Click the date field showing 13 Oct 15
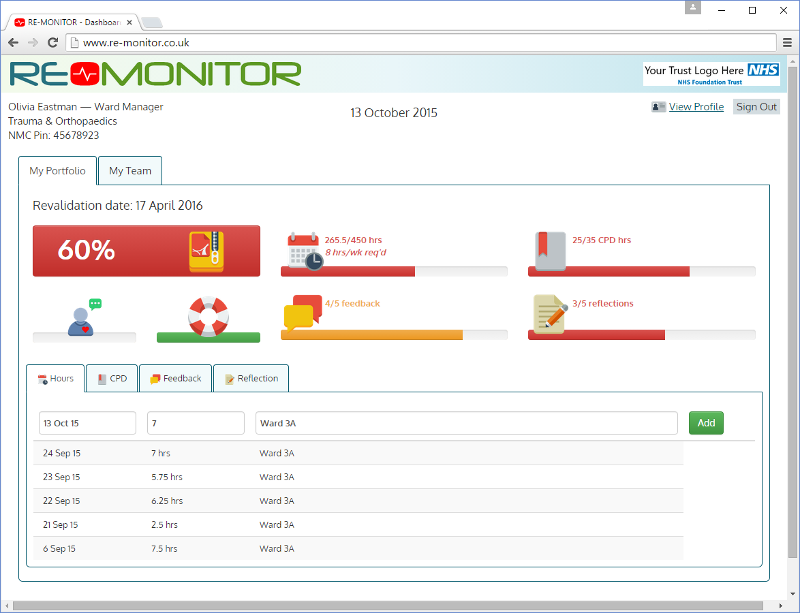The image size is (800, 613). click(x=88, y=423)
